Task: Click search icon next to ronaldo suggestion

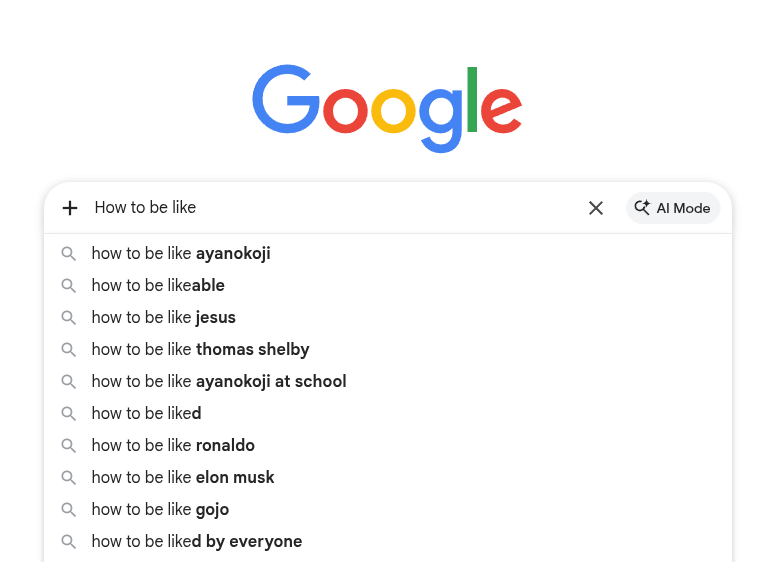Action: pyautogui.click(x=69, y=446)
